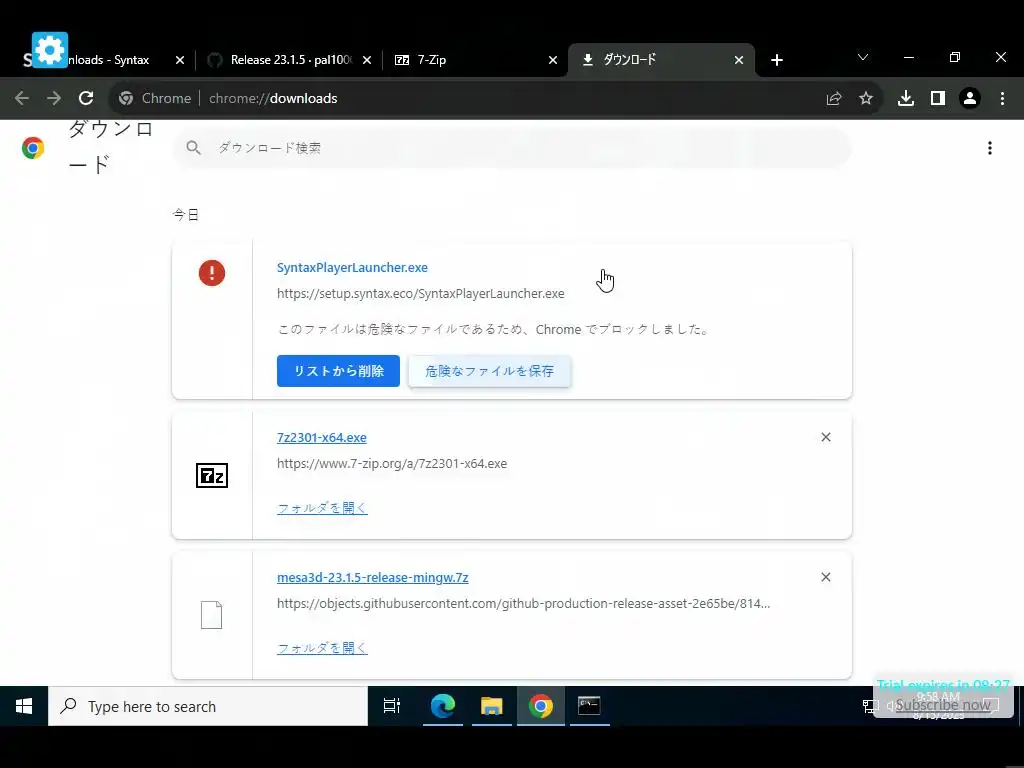Screen dimensions: 1024x768
Task: Click the blue gear settings overlay icon
Action: click(x=50, y=50)
